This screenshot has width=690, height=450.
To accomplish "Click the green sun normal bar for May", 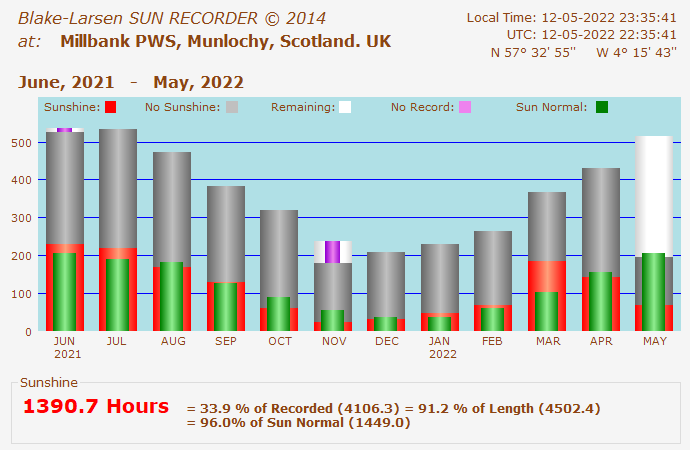I will point(653,292).
